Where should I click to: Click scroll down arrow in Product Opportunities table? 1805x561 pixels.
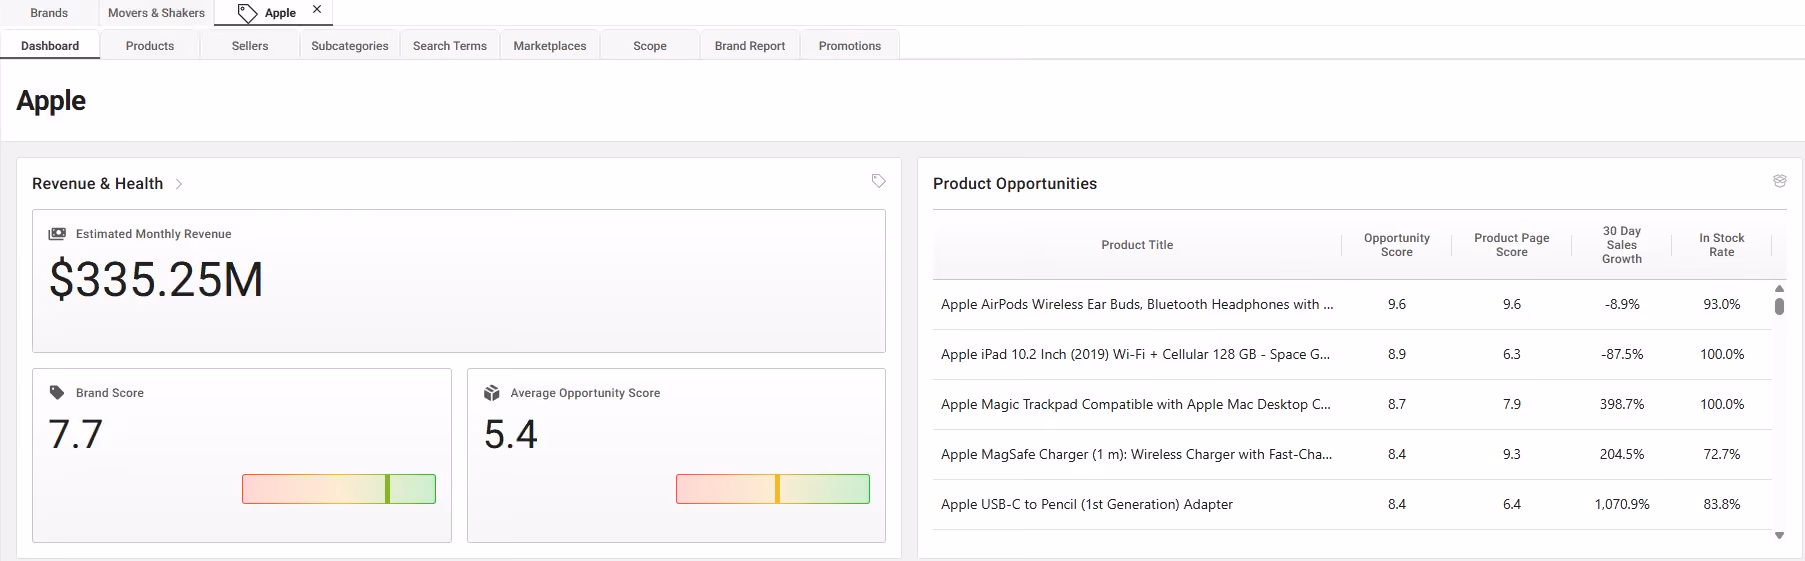[x=1779, y=535]
